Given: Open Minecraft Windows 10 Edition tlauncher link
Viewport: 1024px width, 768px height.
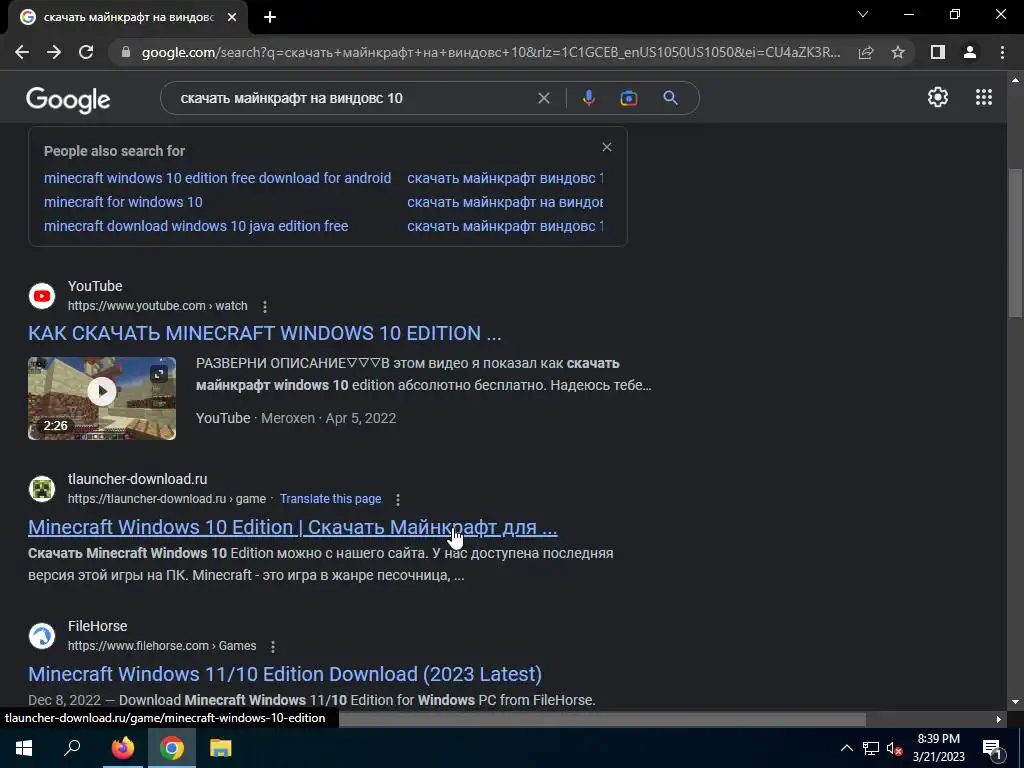Looking at the screenshot, I should (x=293, y=527).
